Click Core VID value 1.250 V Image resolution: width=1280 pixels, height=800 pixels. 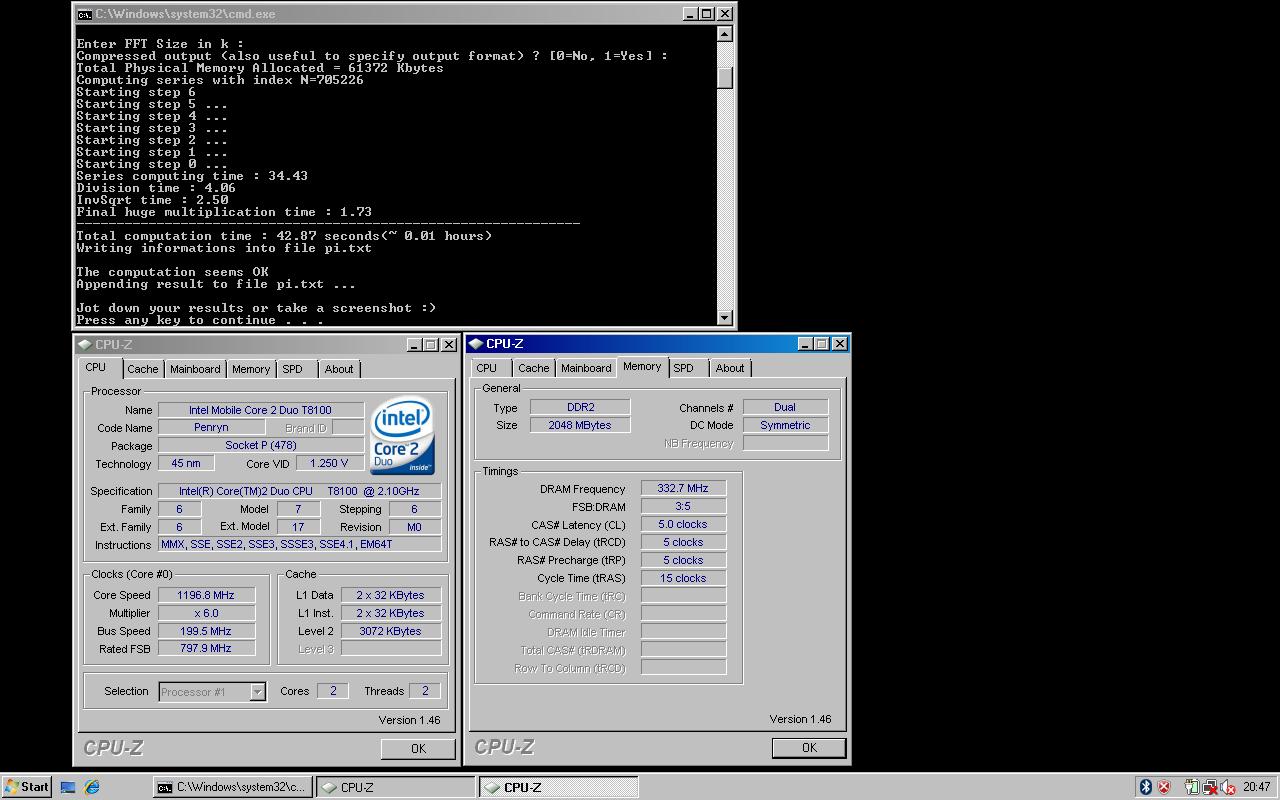coord(329,463)
